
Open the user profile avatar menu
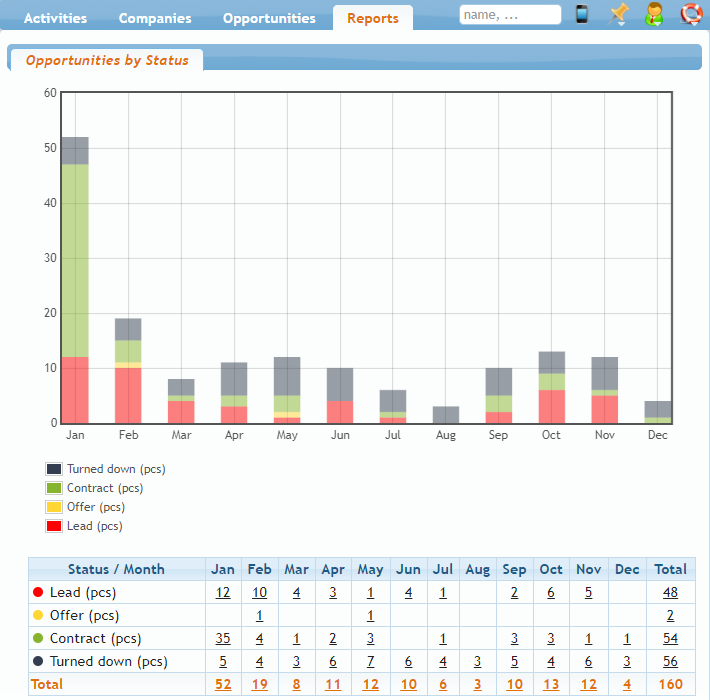click(x=654, y=15)
